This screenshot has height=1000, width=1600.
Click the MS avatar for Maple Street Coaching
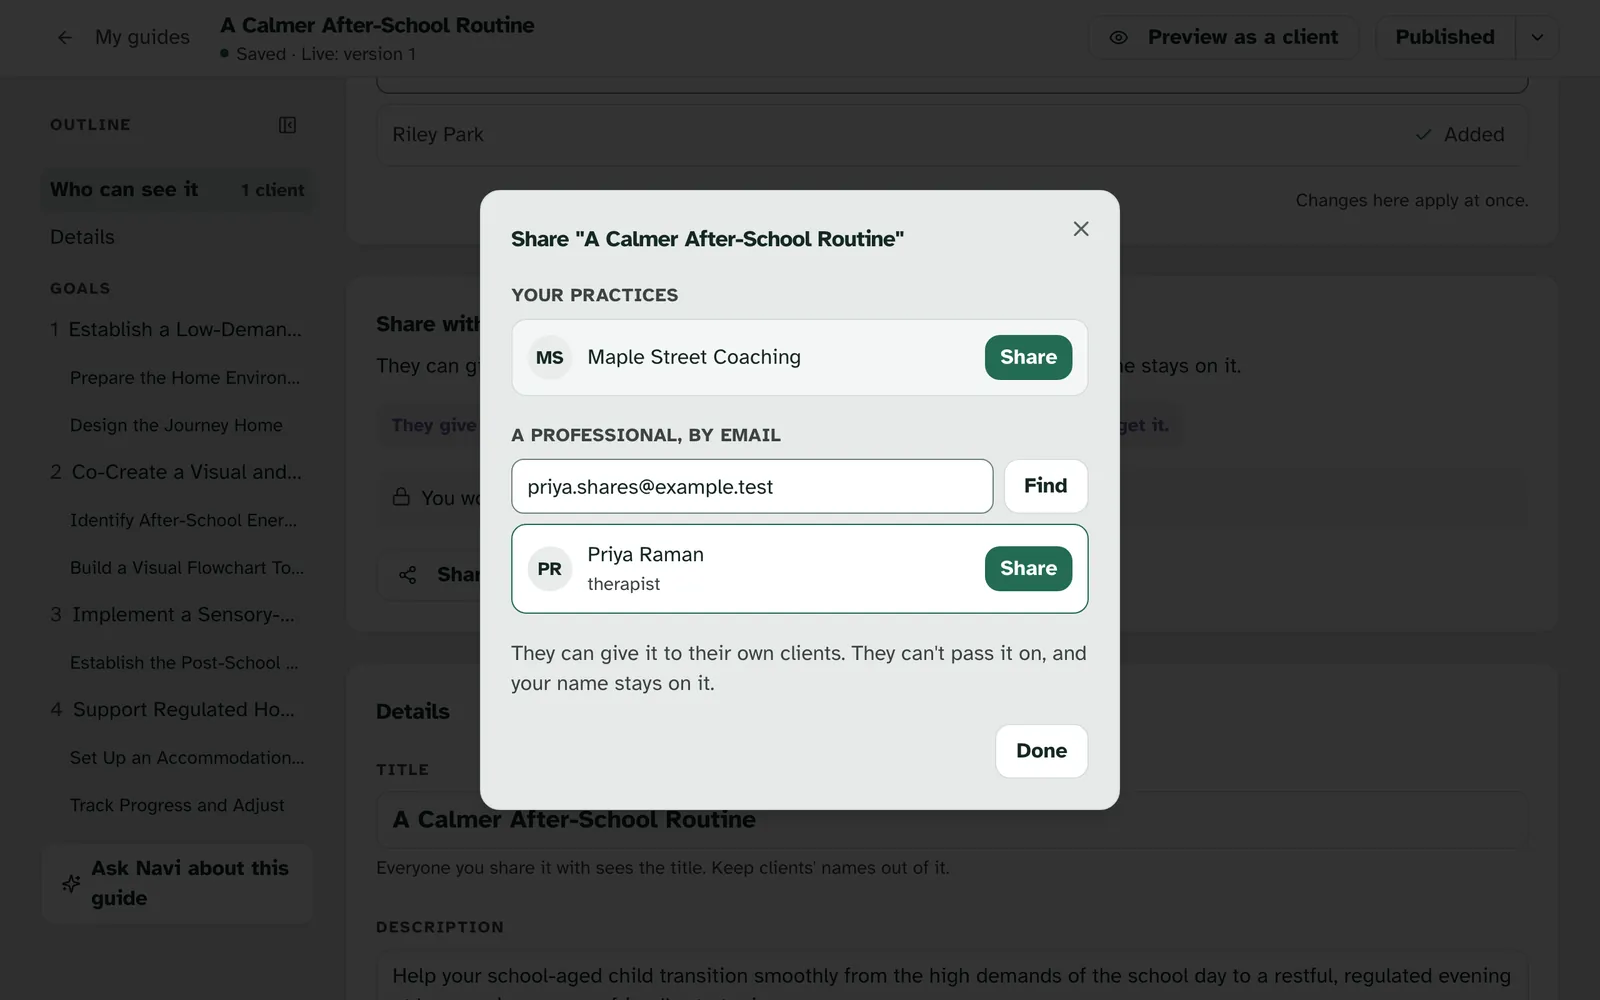[550, 357]
